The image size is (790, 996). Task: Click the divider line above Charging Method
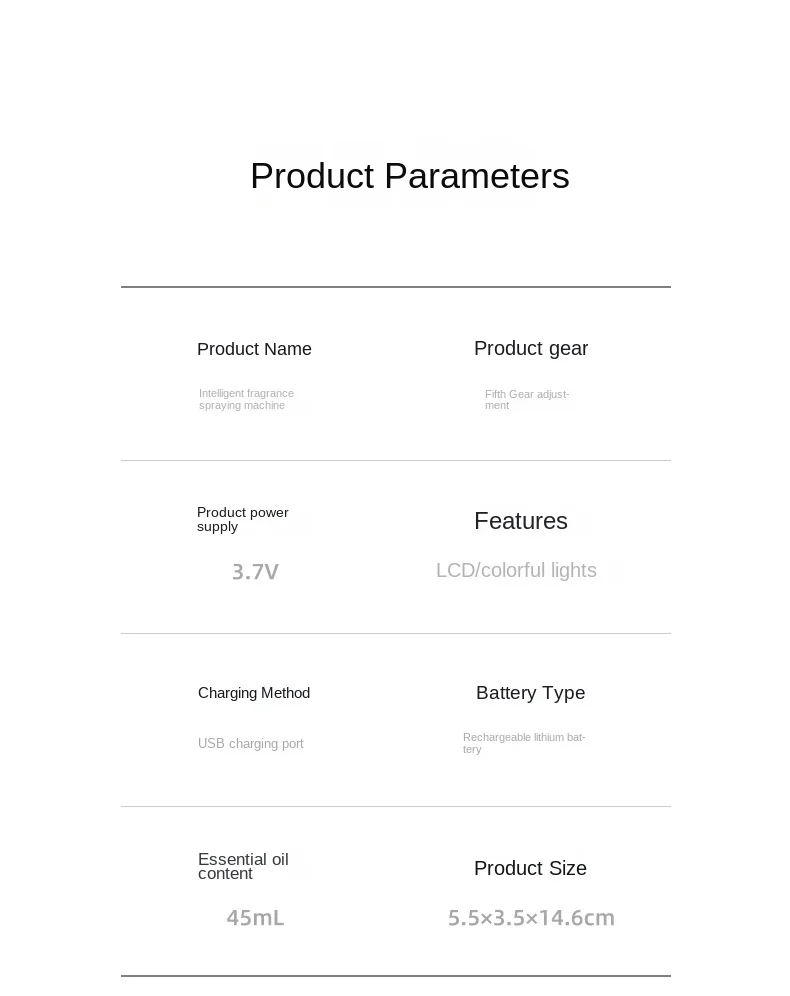[x=395, y=633]
